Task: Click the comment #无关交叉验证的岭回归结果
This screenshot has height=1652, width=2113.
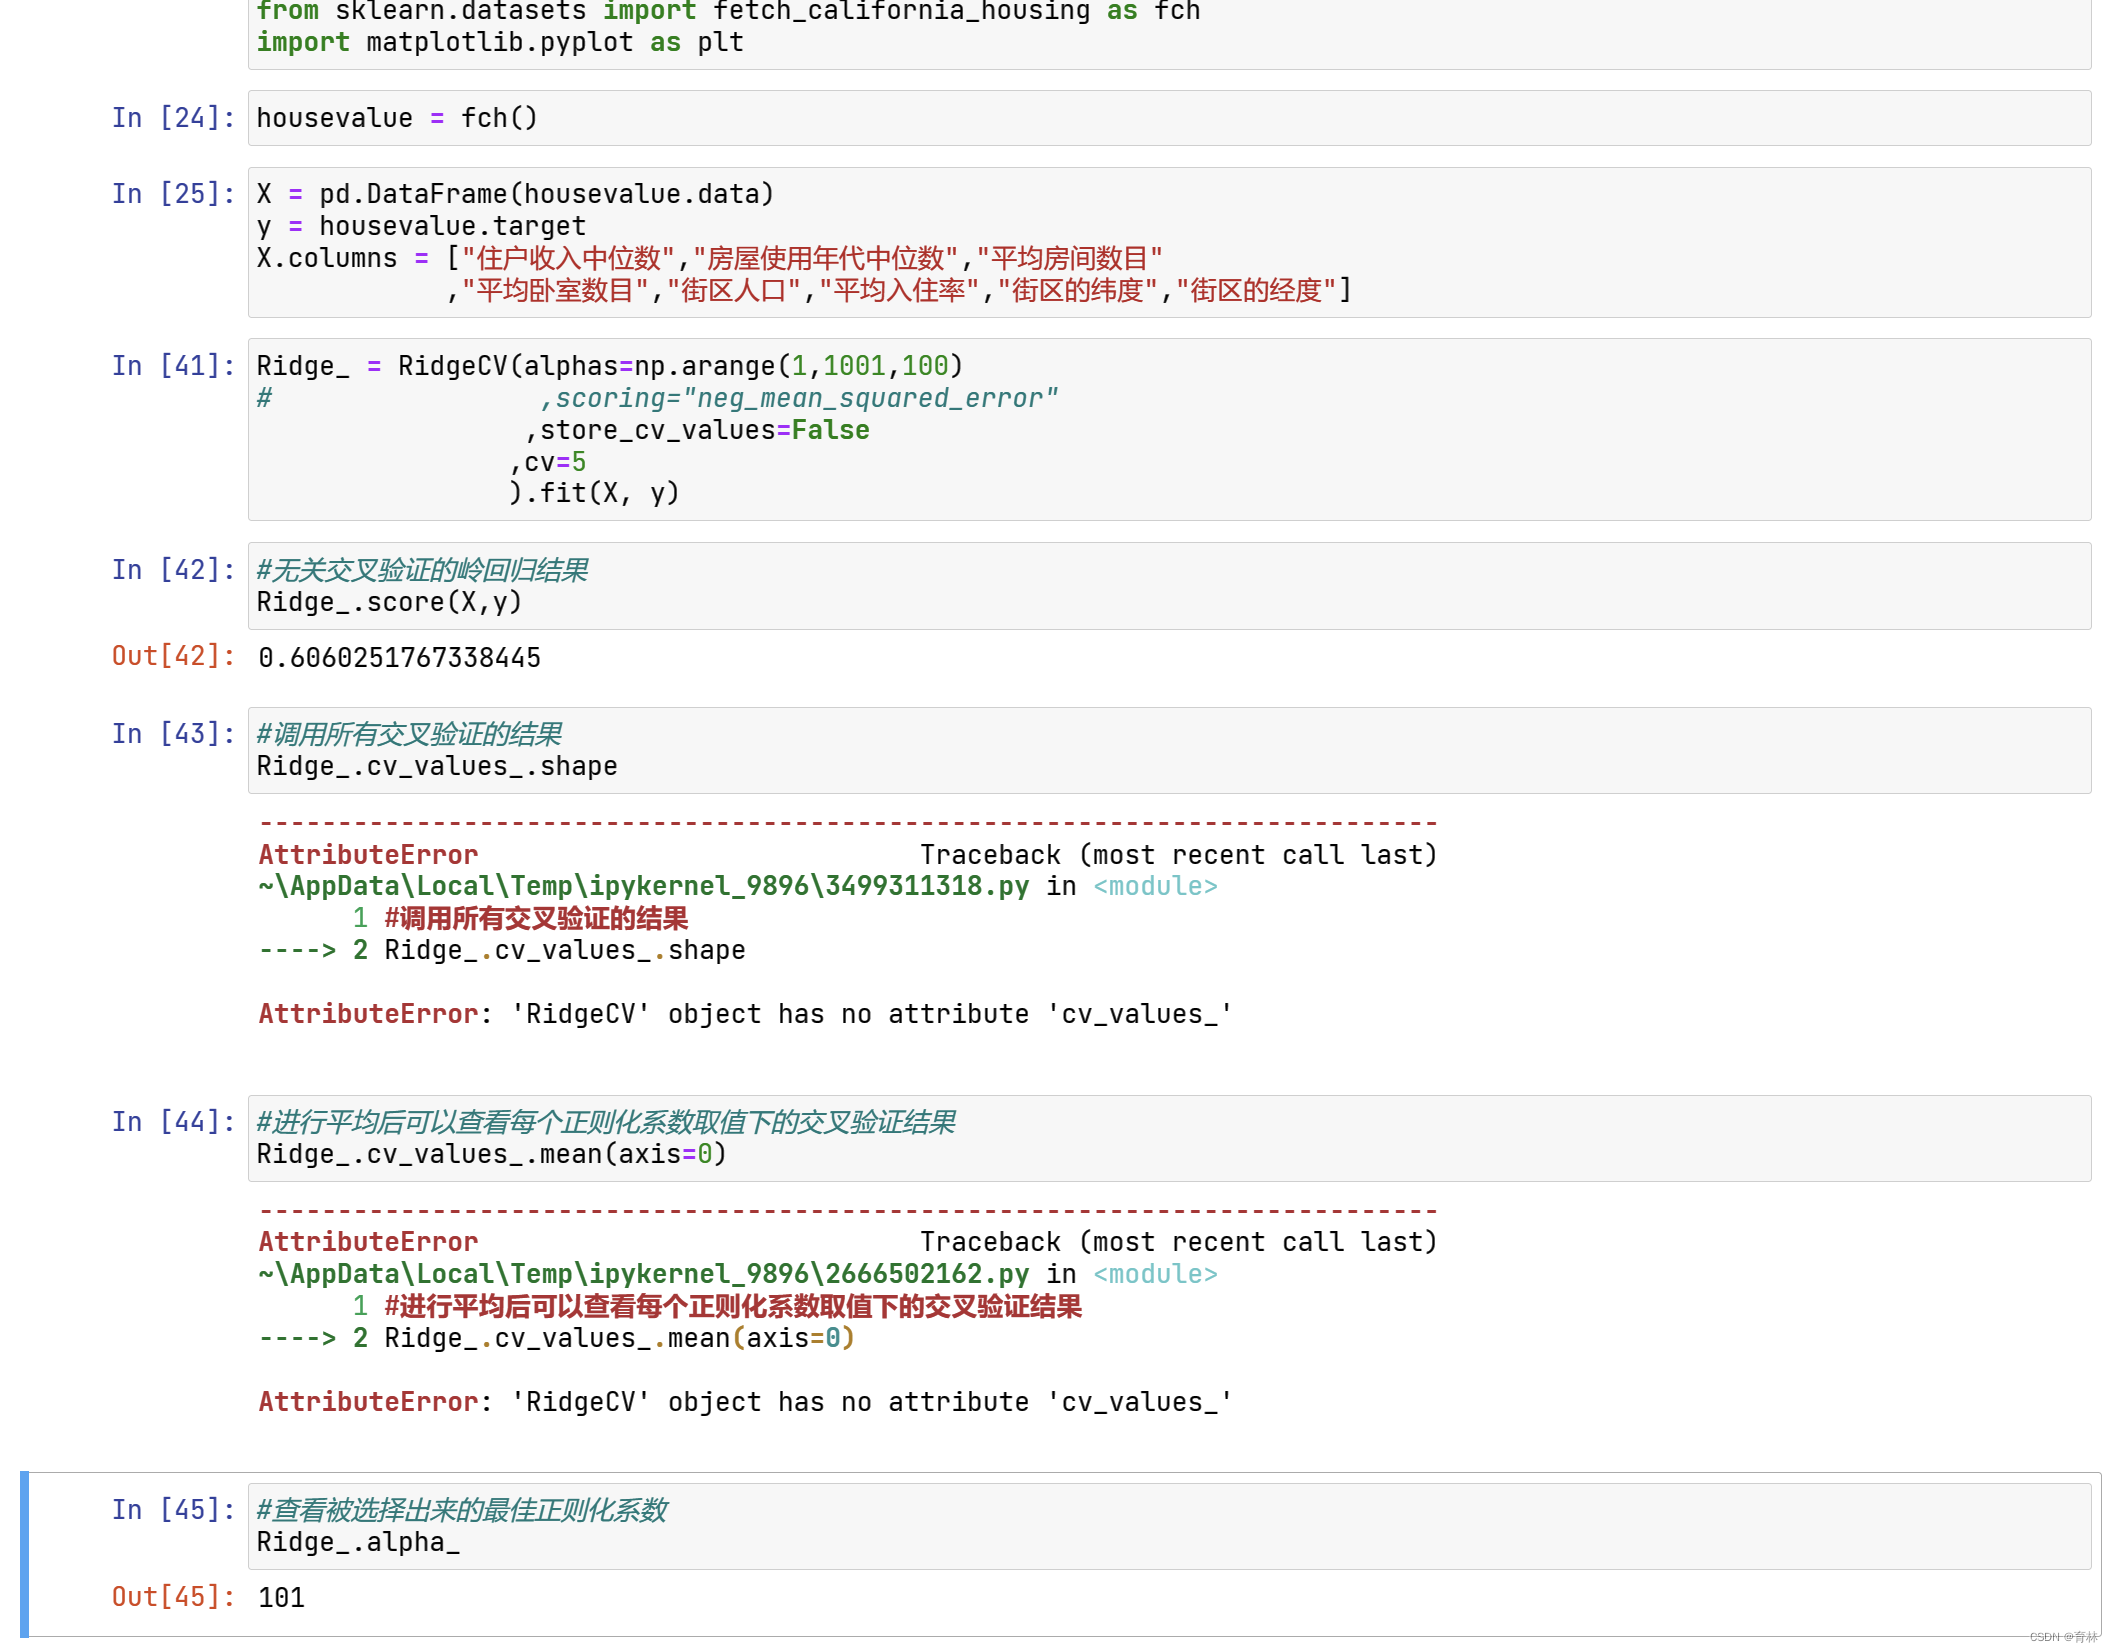Action: tap(422, 570)
